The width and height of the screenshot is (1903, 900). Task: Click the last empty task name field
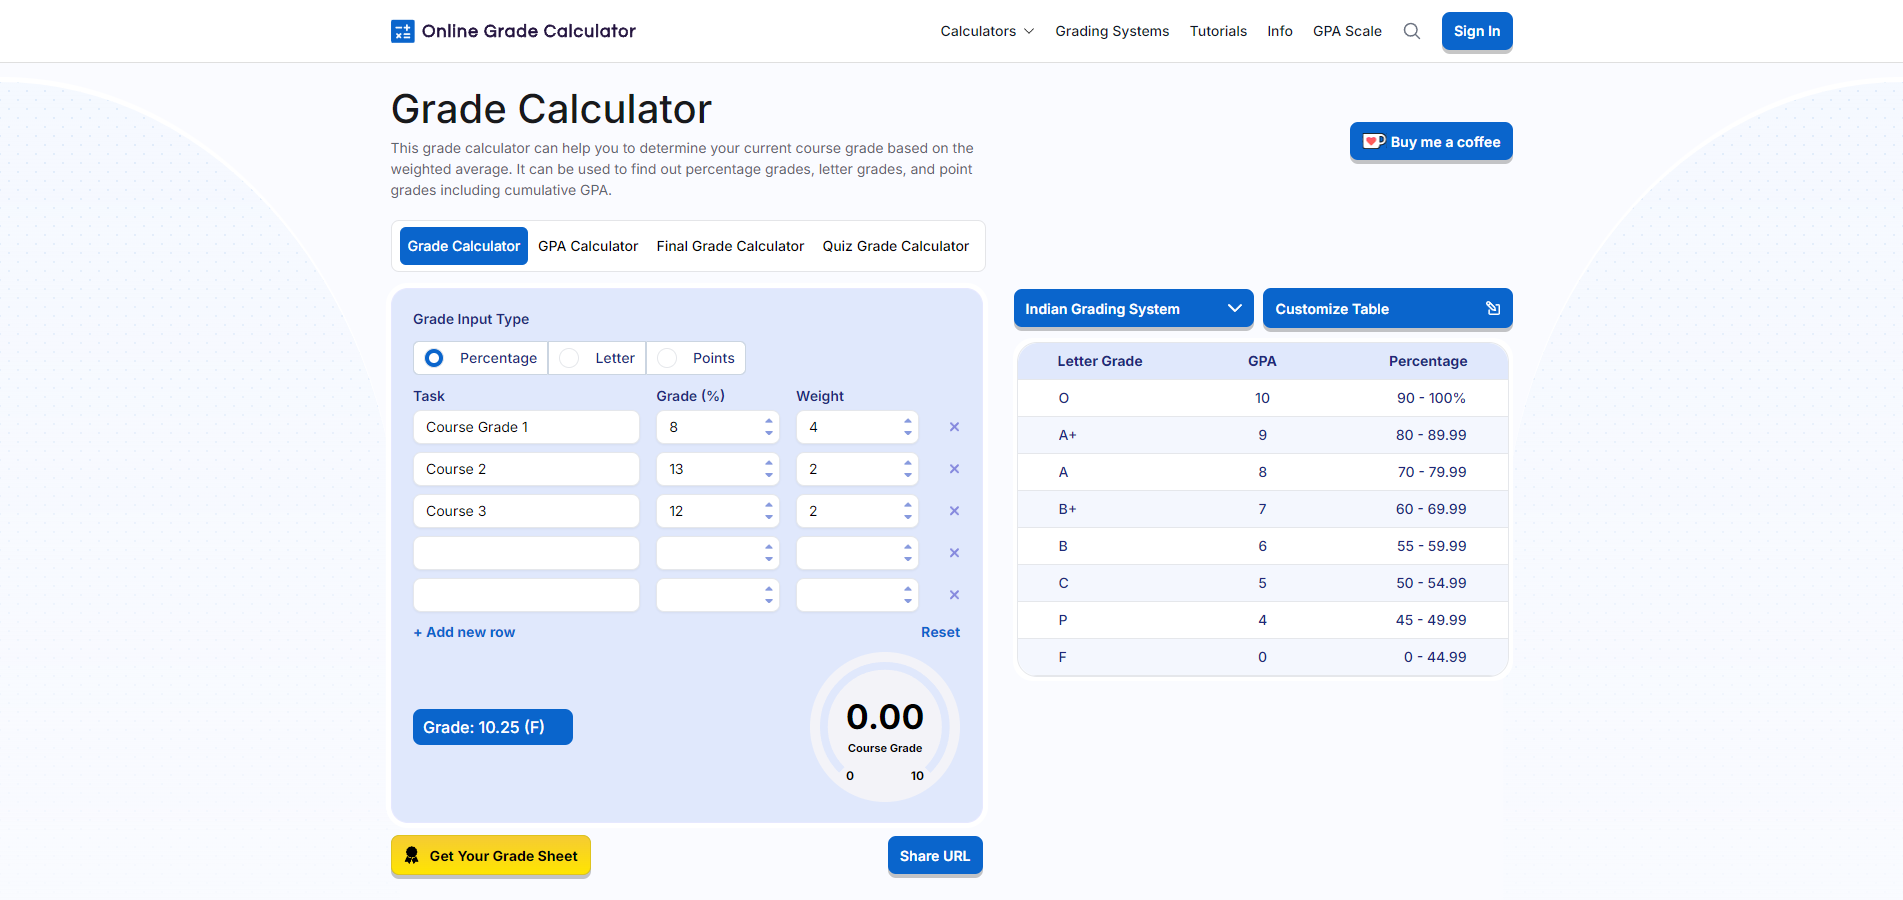pos(526,595)
